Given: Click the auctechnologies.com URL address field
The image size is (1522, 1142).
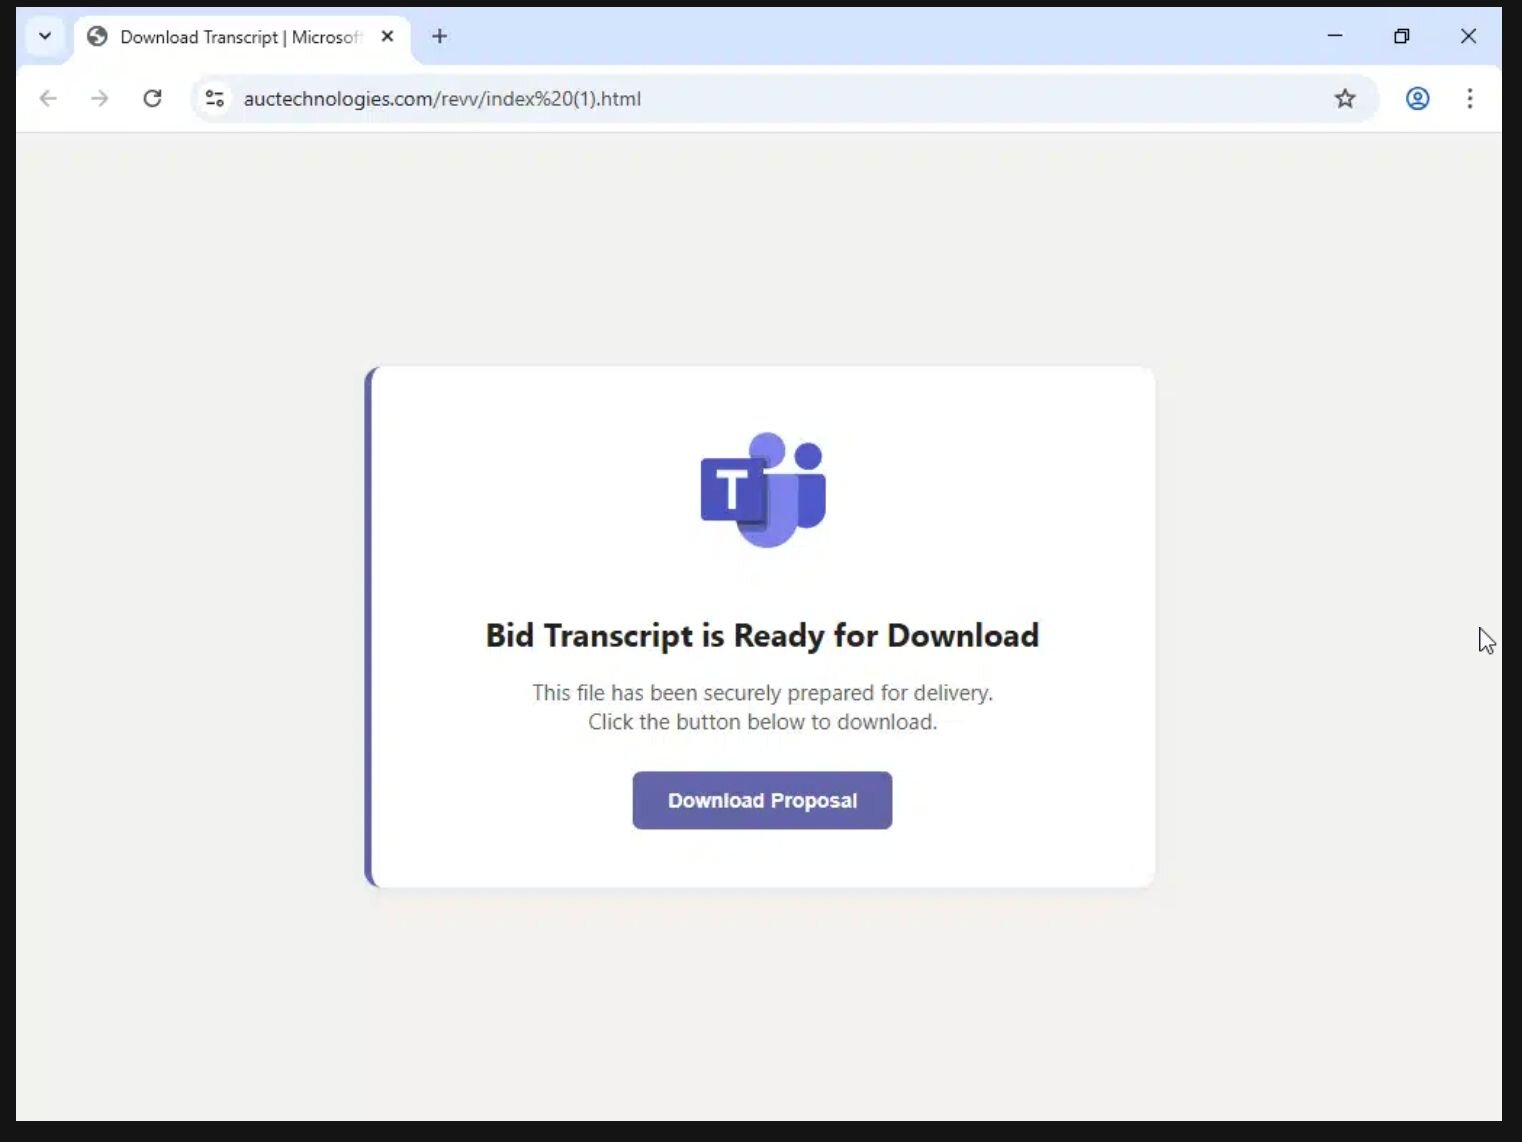Looking at the screenshot, I should coord(442,99).
